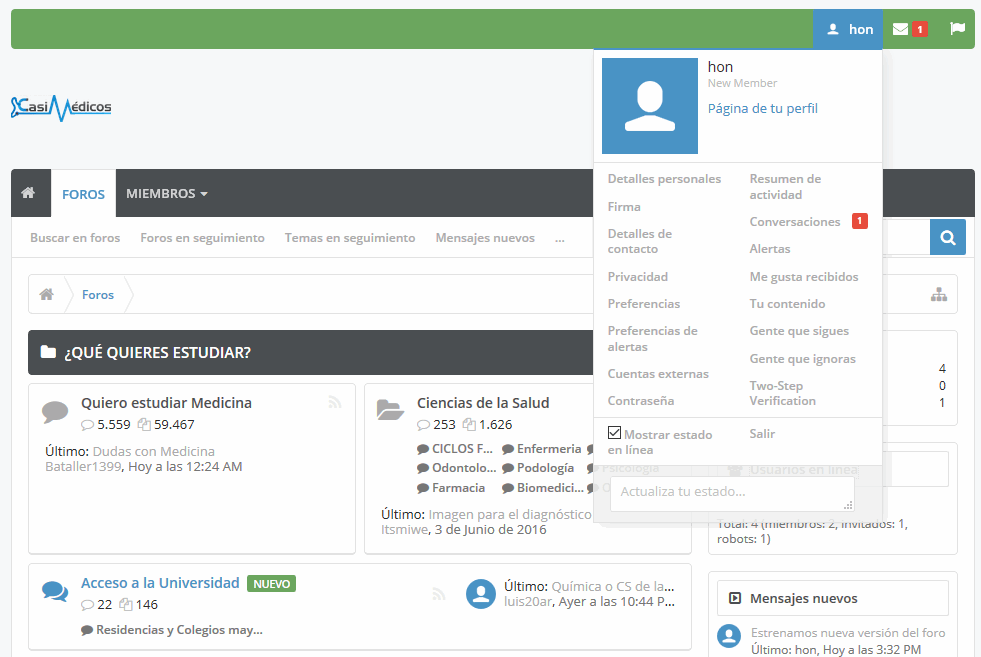Open Acceso a la Universidad forum
The image size is (981, 657).
pos(160,583)
